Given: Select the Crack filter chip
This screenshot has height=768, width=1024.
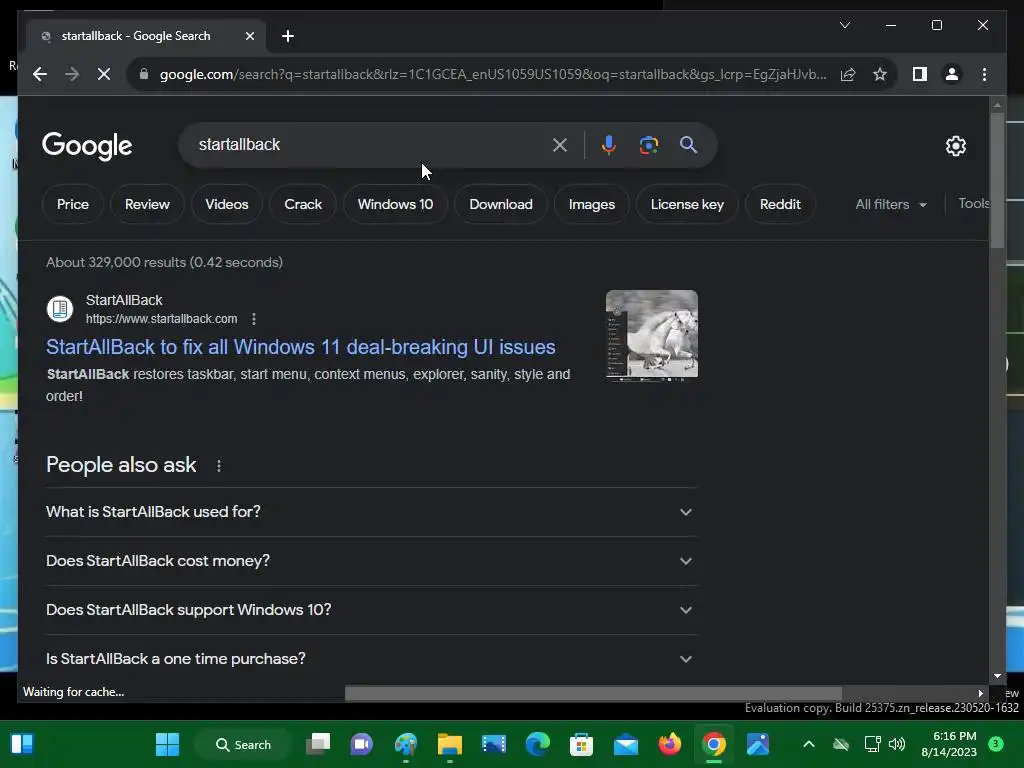Looking at the screenshot, I should [303, 204].
